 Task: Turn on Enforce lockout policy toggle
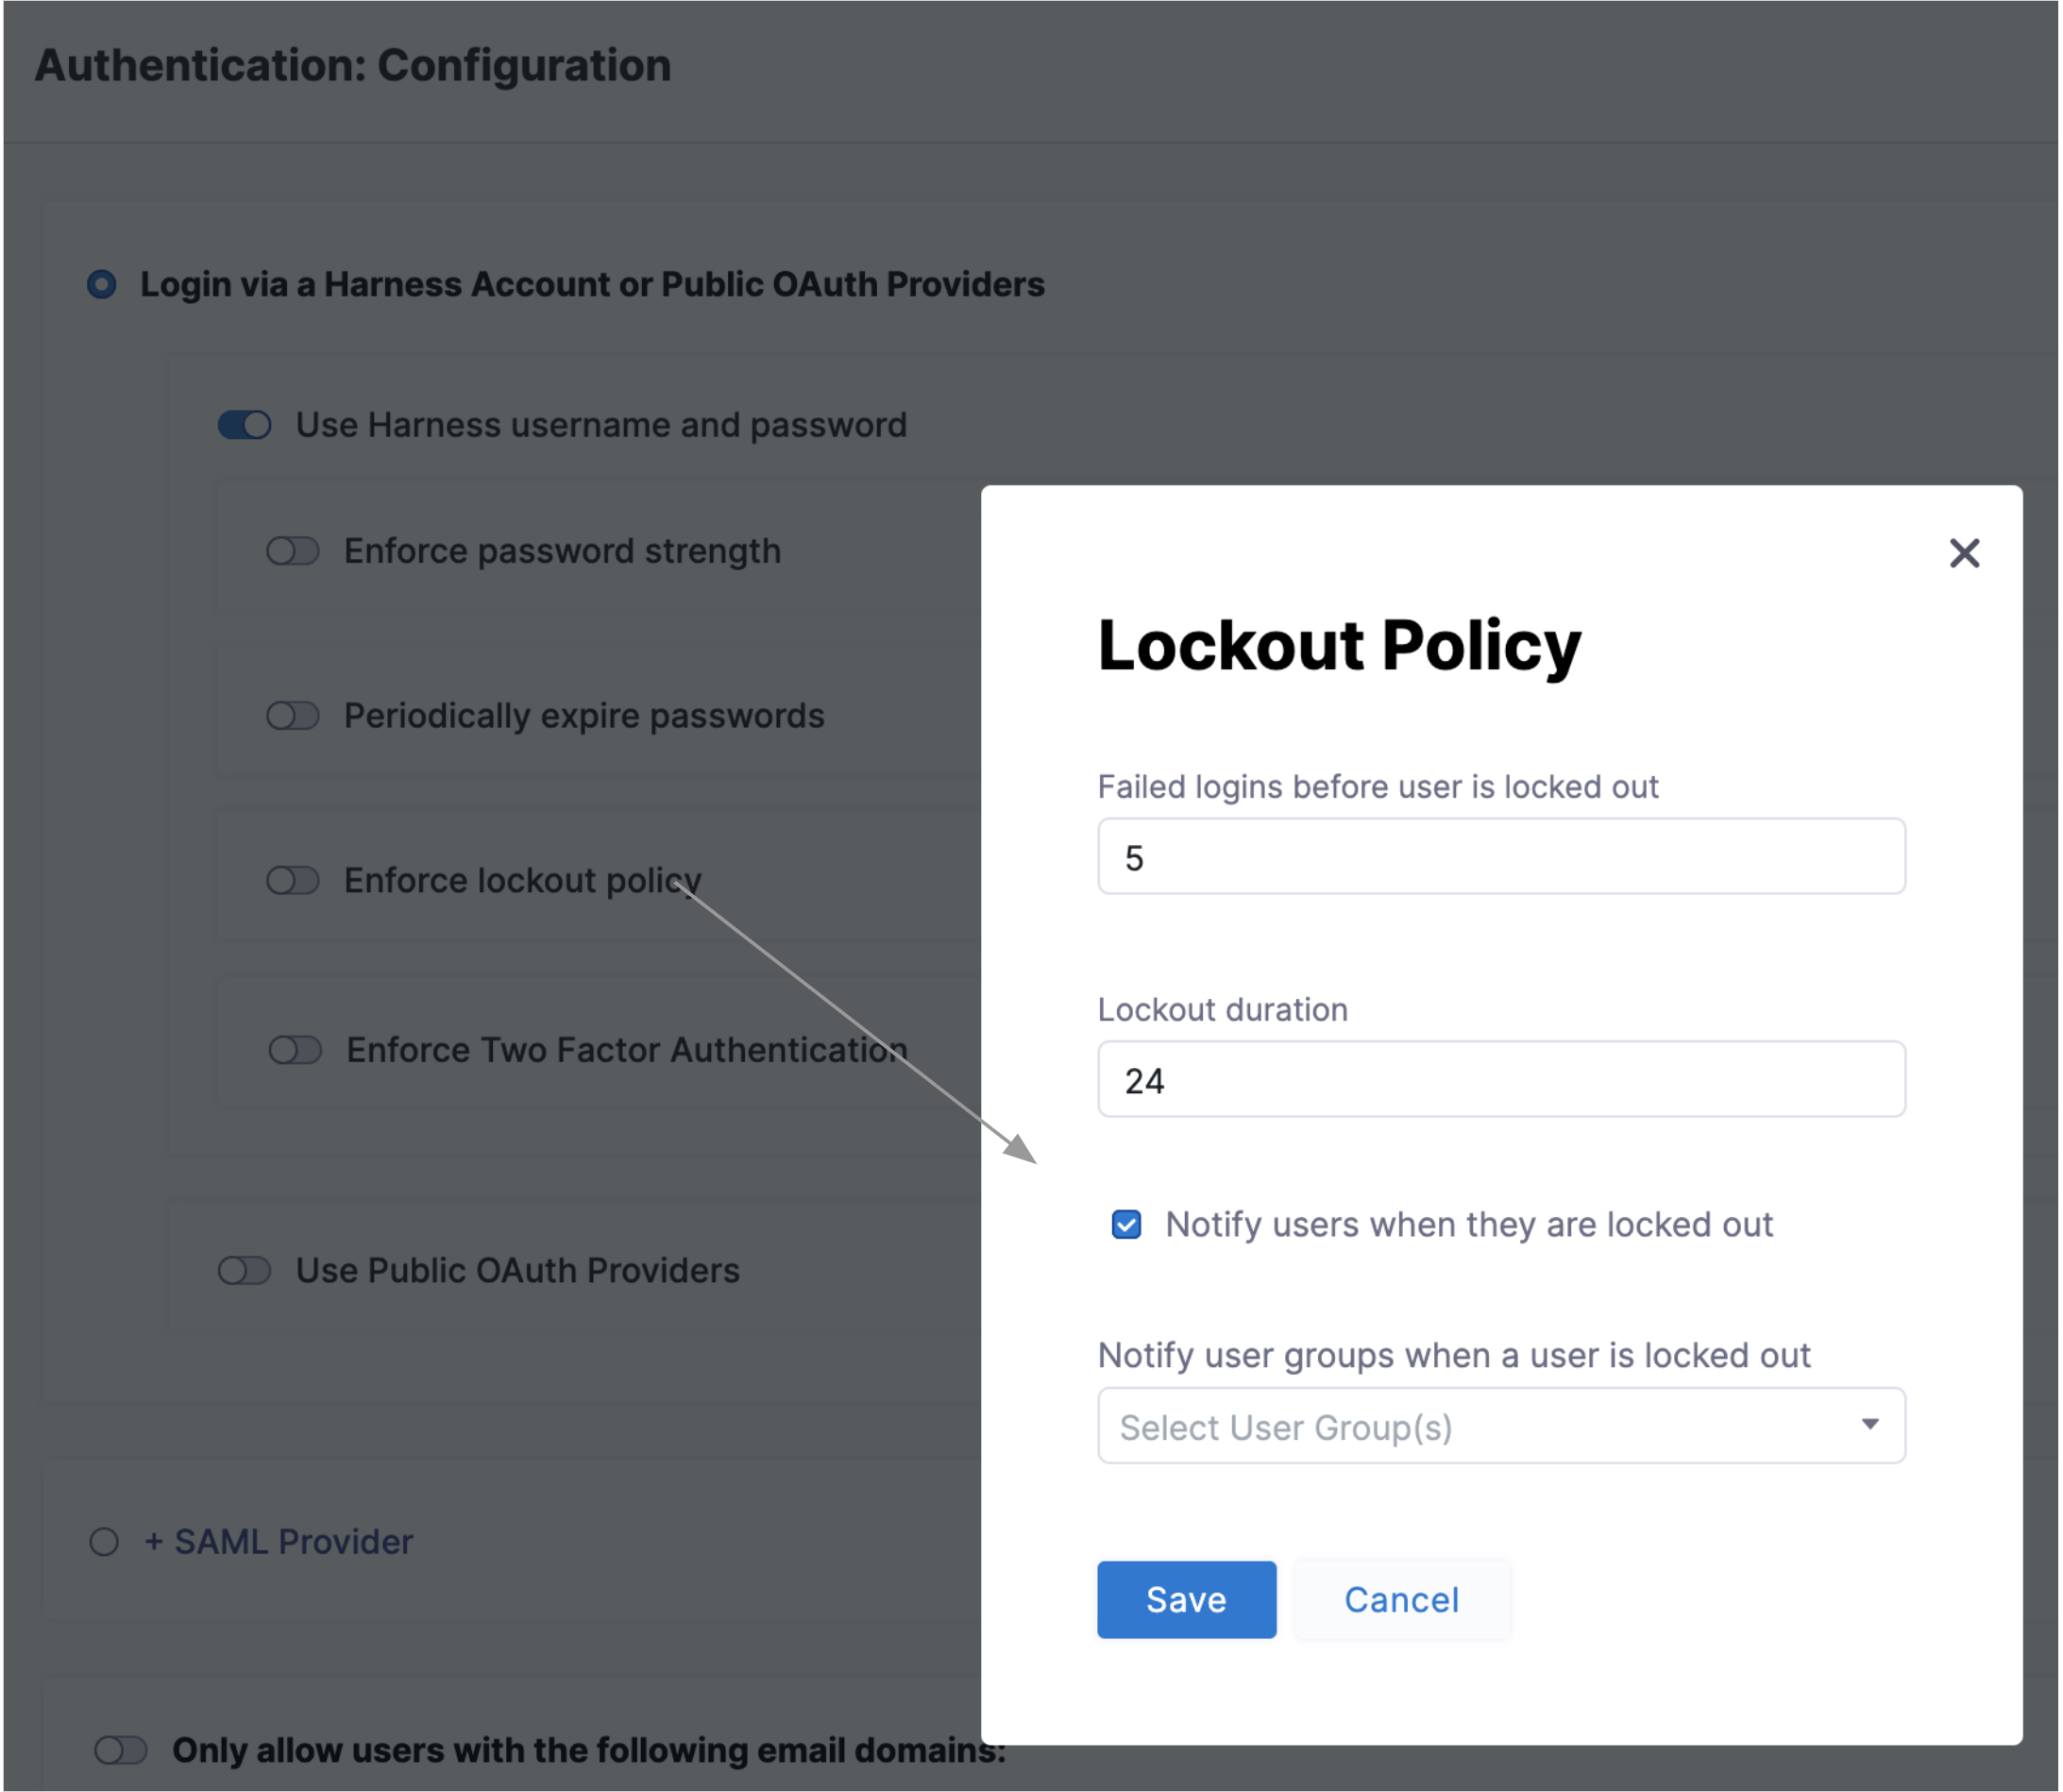(293, 881)
